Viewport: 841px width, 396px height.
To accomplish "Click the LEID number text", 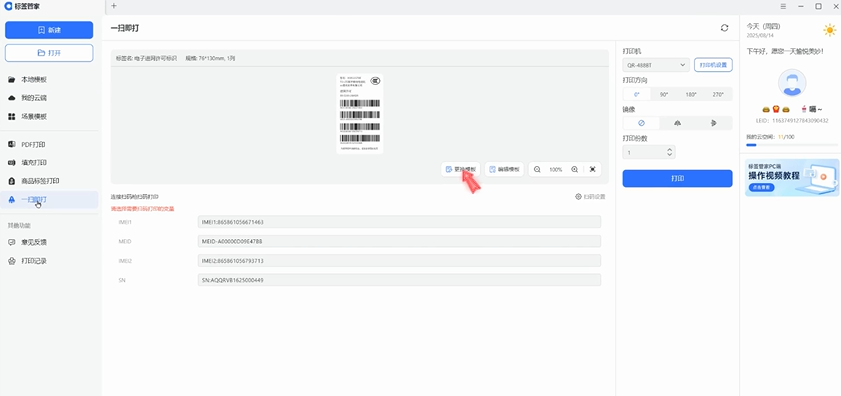I will (792, 121).
